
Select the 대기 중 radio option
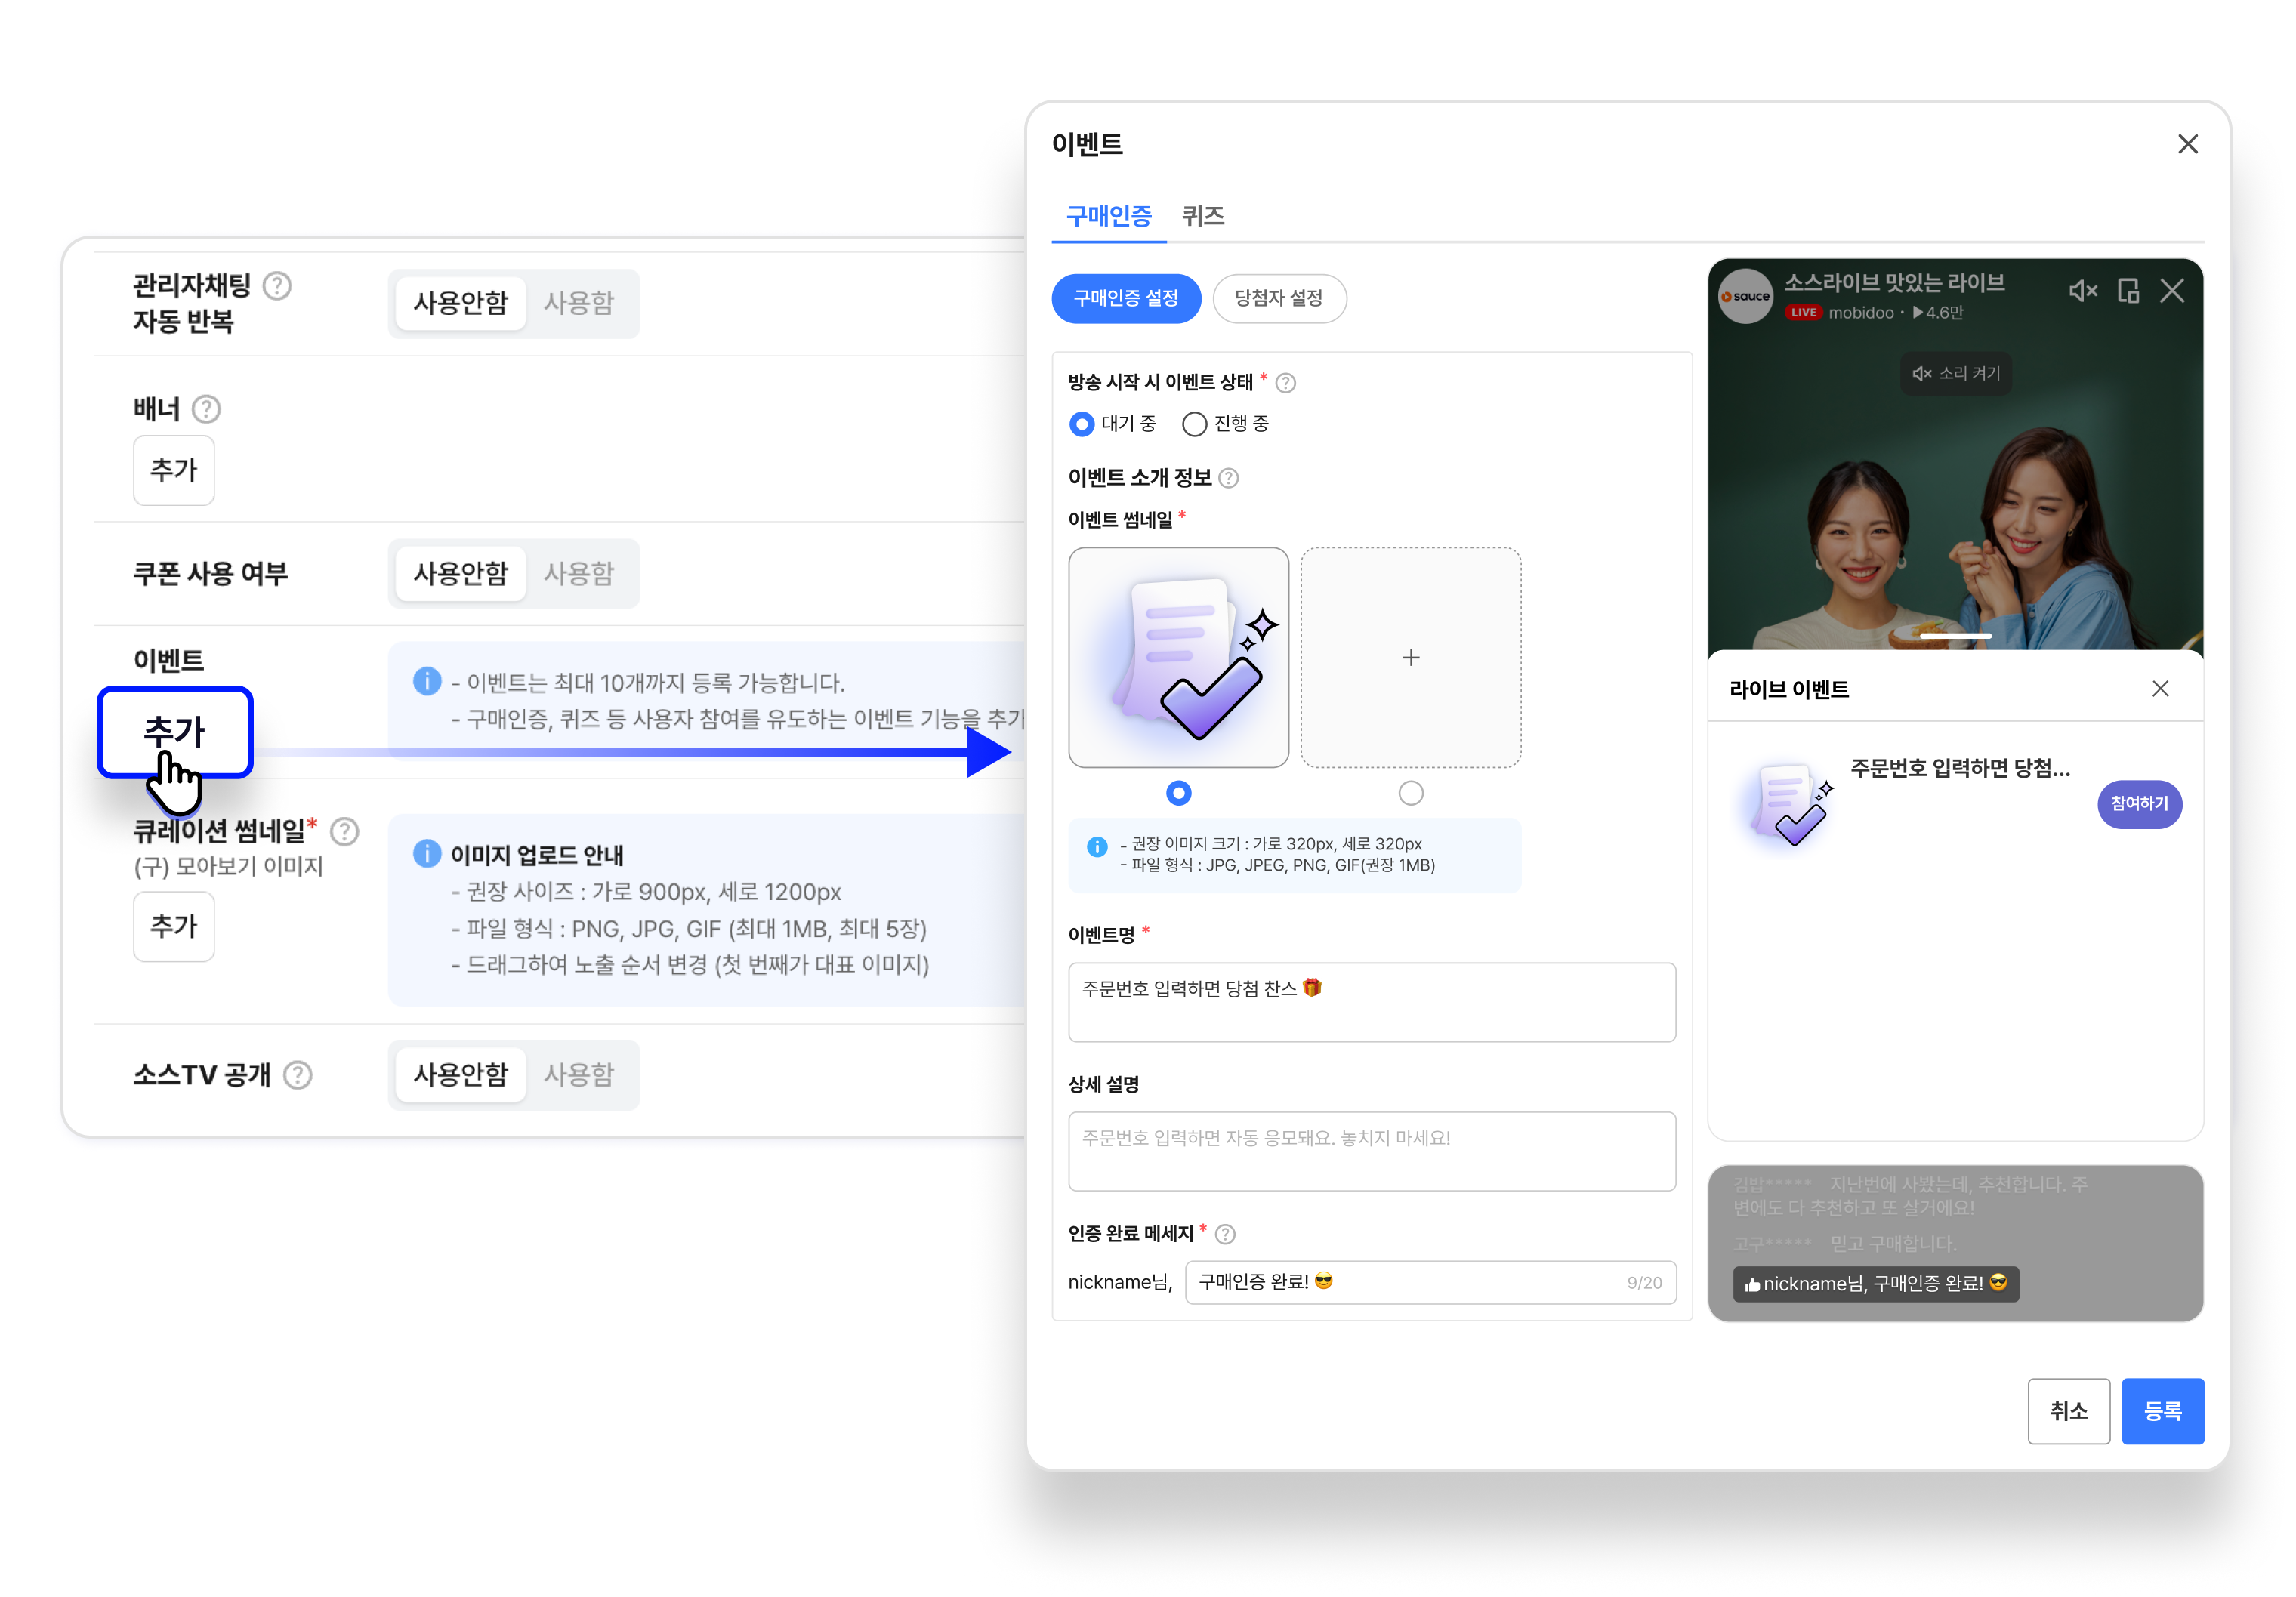1081,424
